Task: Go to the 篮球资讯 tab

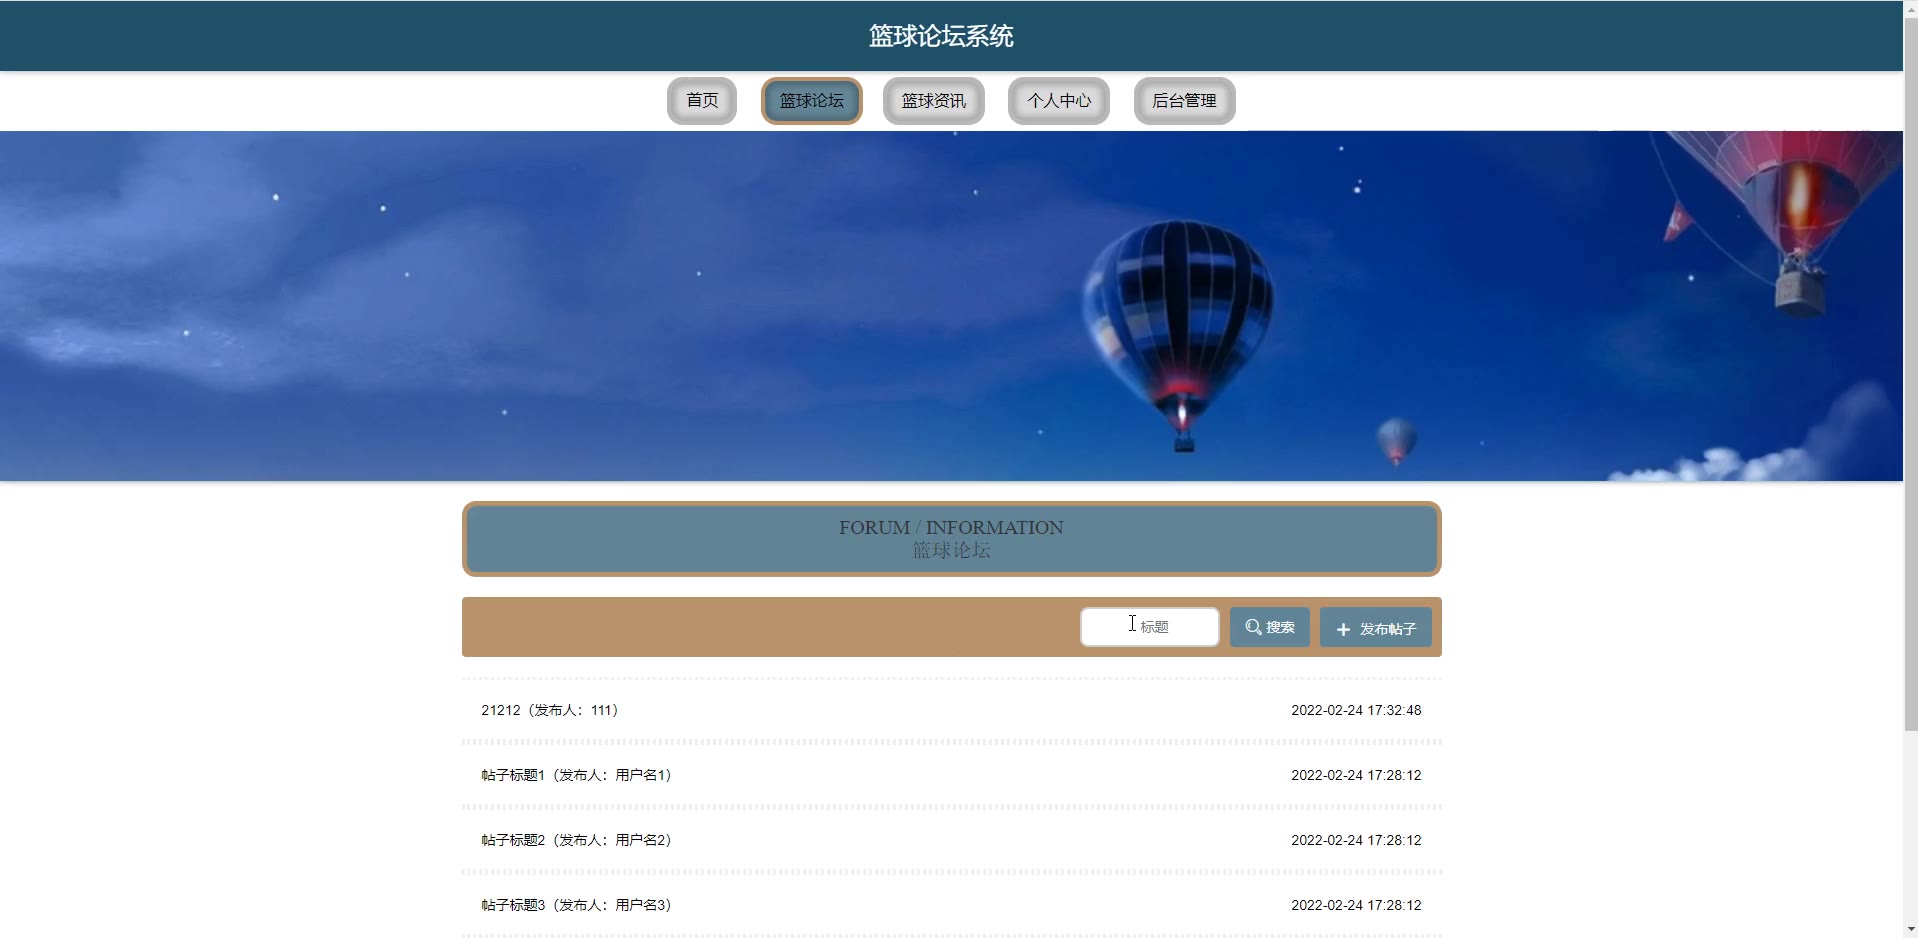Action: pyautogui.click(x=933, y=101)
